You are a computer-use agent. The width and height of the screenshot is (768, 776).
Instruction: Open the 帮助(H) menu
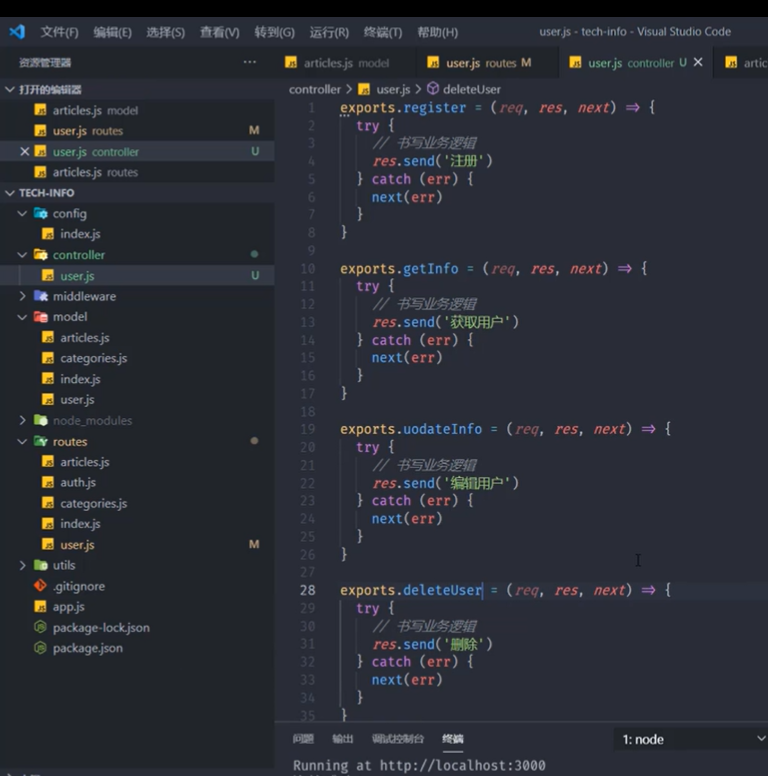pos(437,32)
